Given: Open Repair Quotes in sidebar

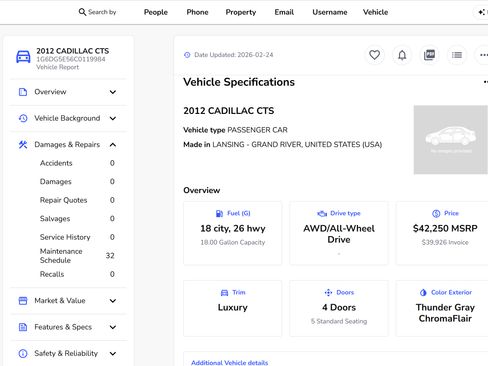Looking at the screenshot, I should coord(63,200).
